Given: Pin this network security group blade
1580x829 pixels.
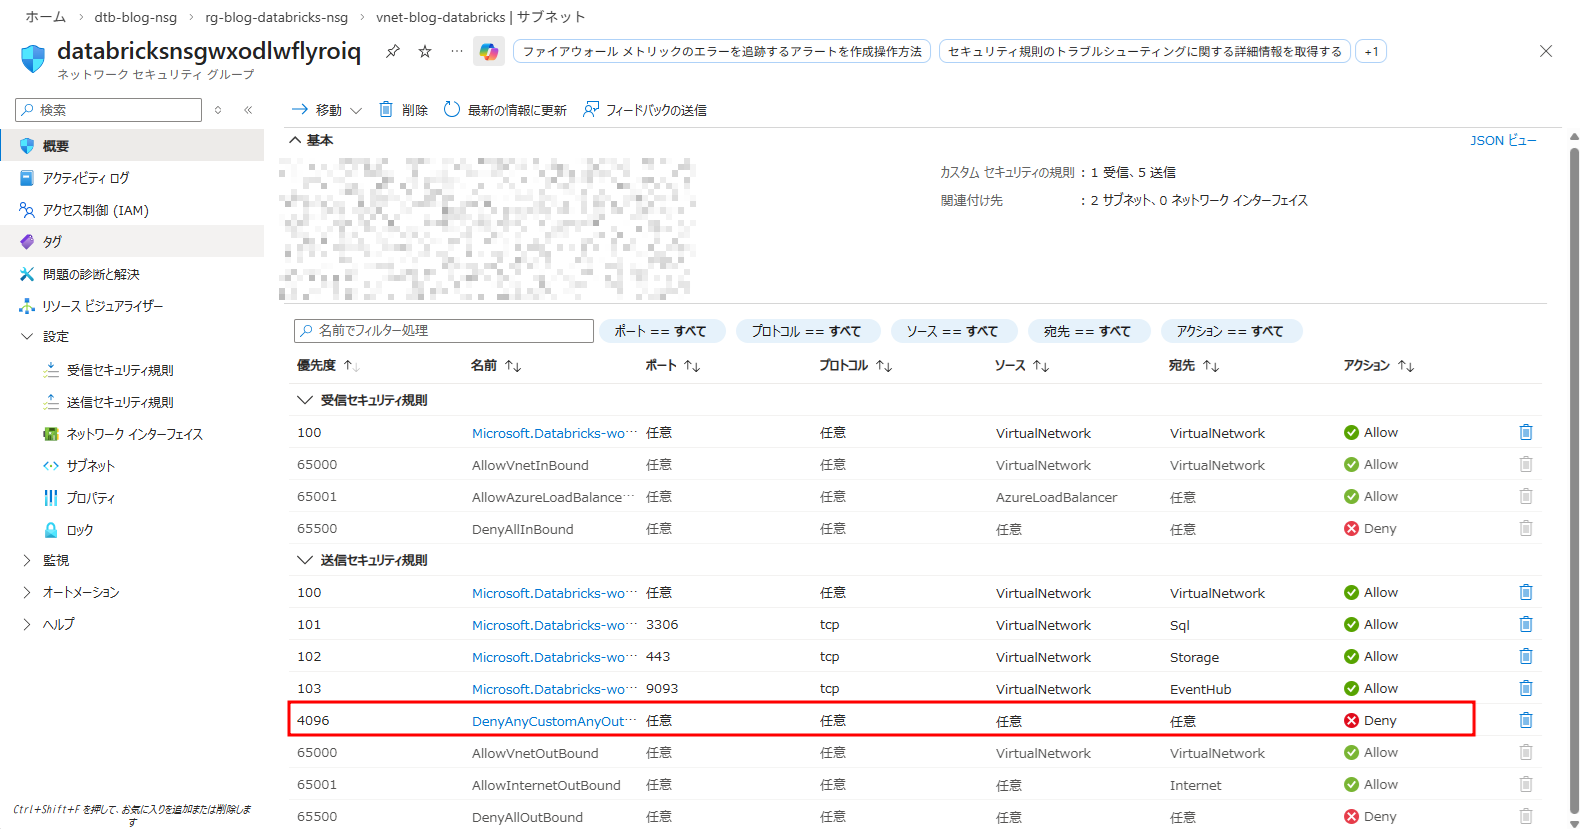Looking at the screenshot, I should (393, 51).
